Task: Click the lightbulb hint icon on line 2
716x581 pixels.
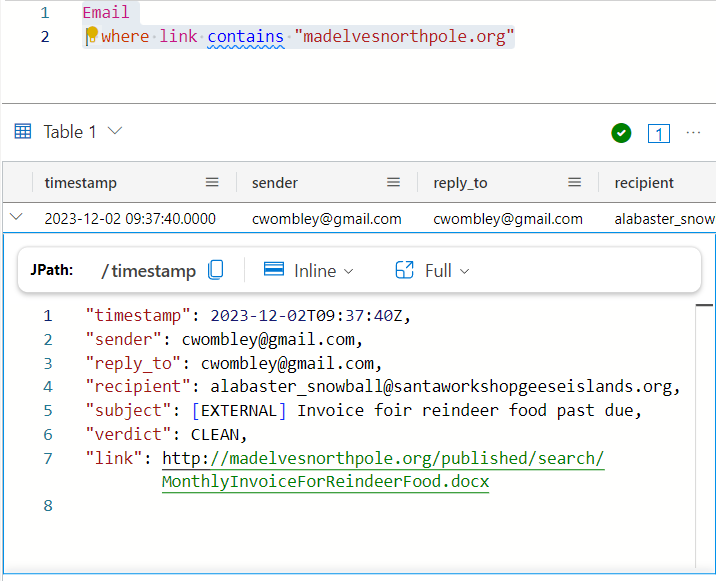Action: pos(91,36)
